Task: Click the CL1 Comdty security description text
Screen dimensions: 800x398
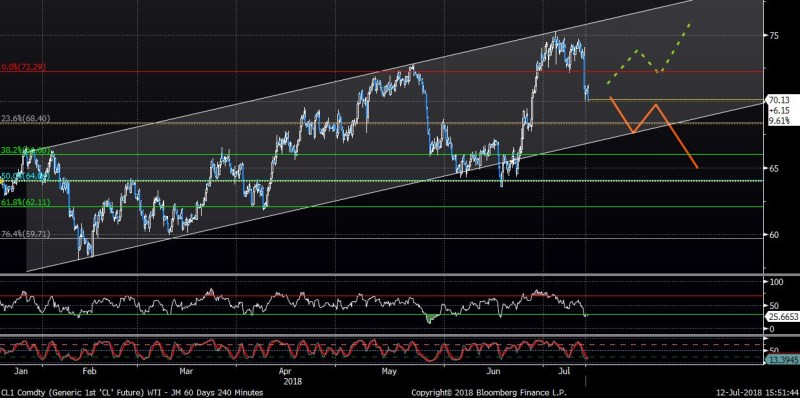Action: tap(132, 393)
